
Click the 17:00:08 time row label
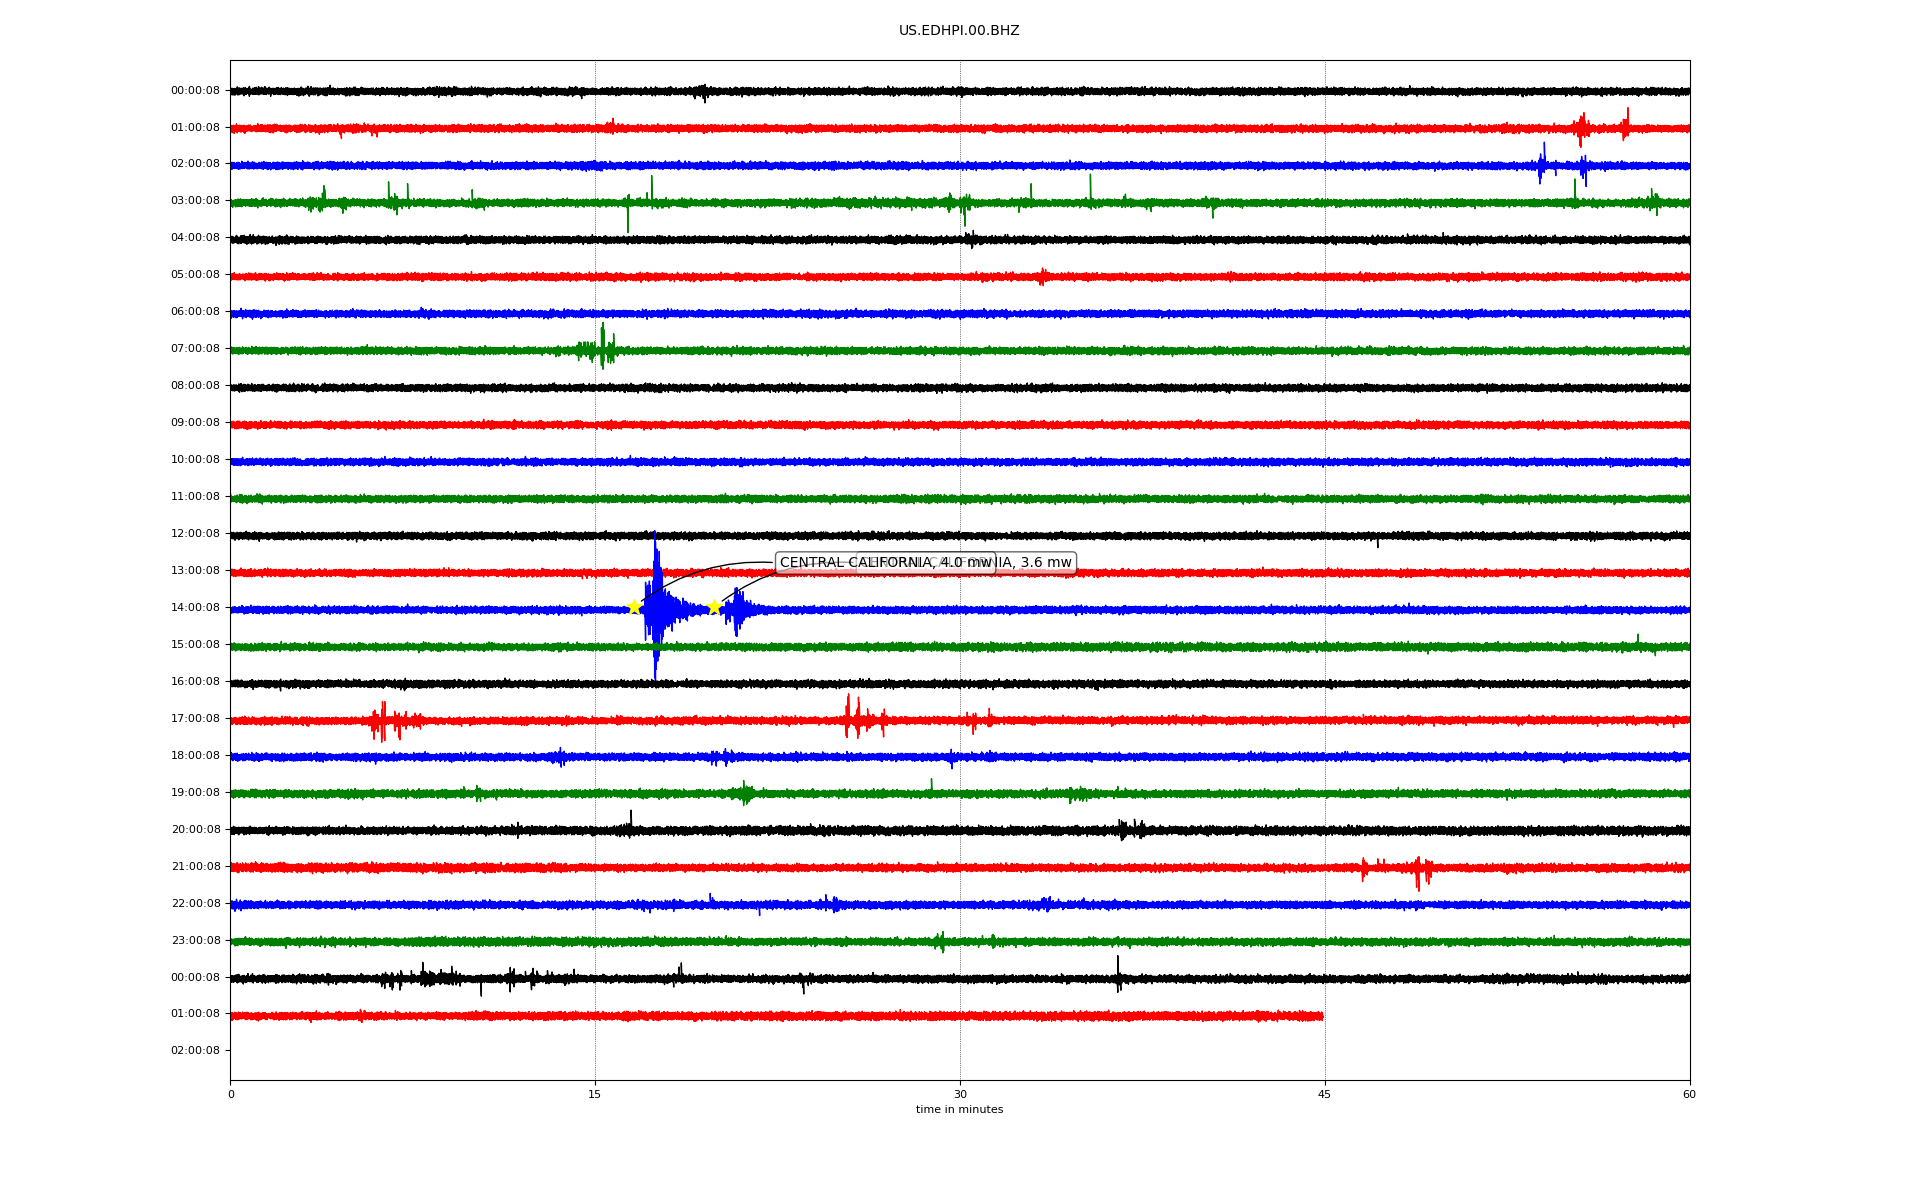pos(195,719)
